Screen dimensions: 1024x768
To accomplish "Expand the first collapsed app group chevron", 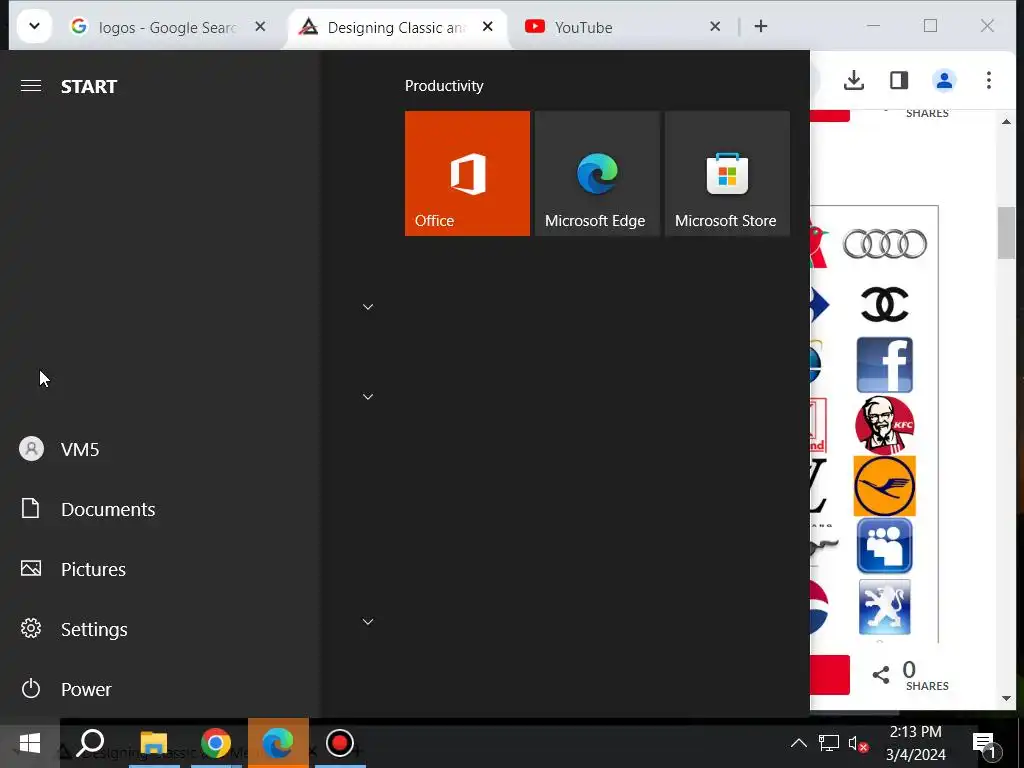I will 368,307.
